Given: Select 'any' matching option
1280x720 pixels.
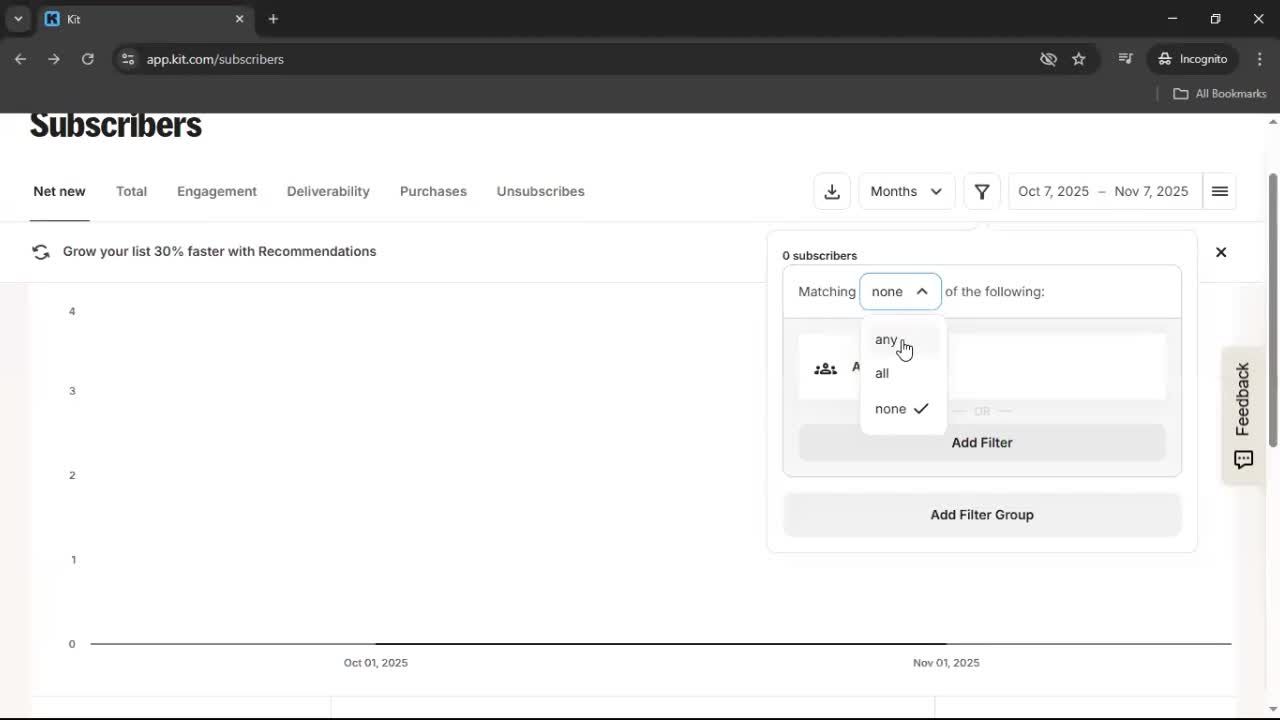Looking at the screenshot, I should [x=886, y=340].
